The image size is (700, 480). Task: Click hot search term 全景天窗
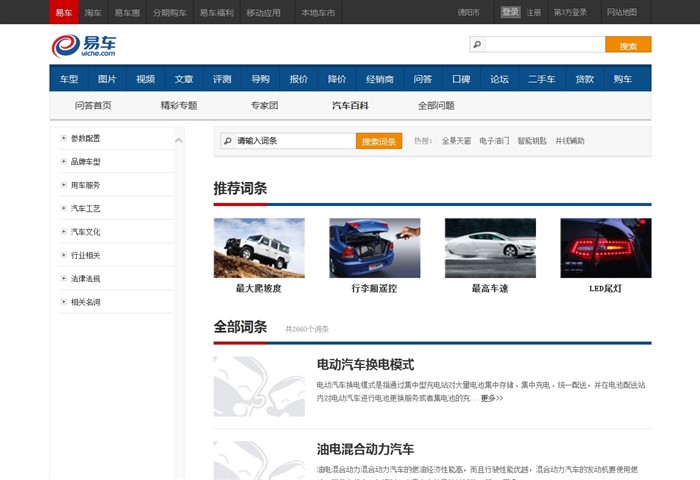[456, 141]
